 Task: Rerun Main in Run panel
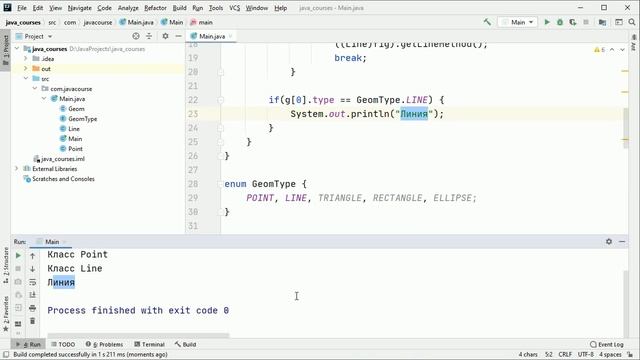[18, 256]
